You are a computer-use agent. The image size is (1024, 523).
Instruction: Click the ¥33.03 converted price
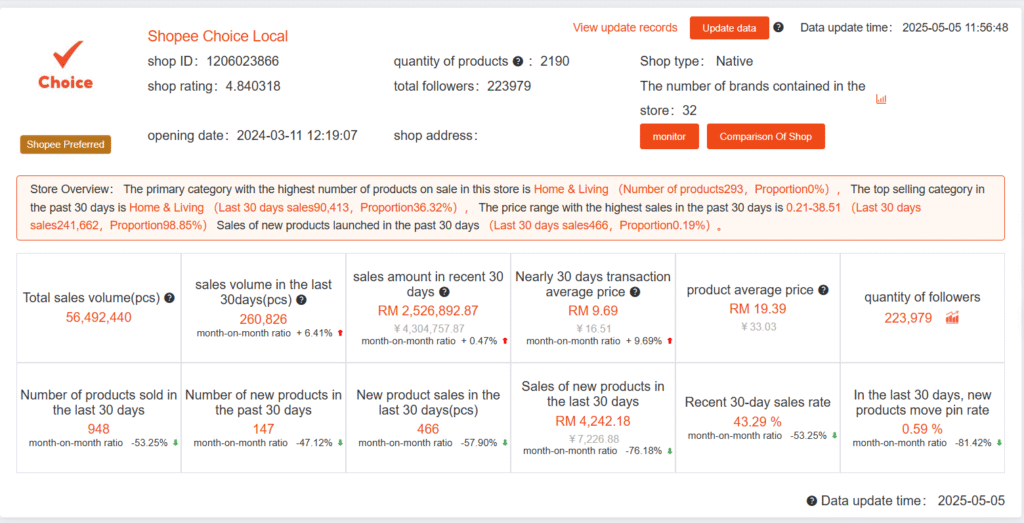[758, 326]
